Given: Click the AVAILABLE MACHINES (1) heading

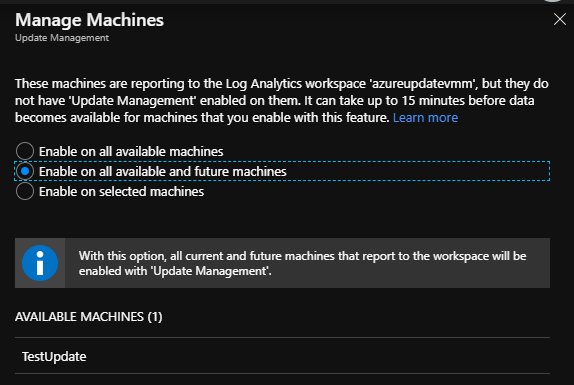Looking at the screenshot, I should point(89,317).
